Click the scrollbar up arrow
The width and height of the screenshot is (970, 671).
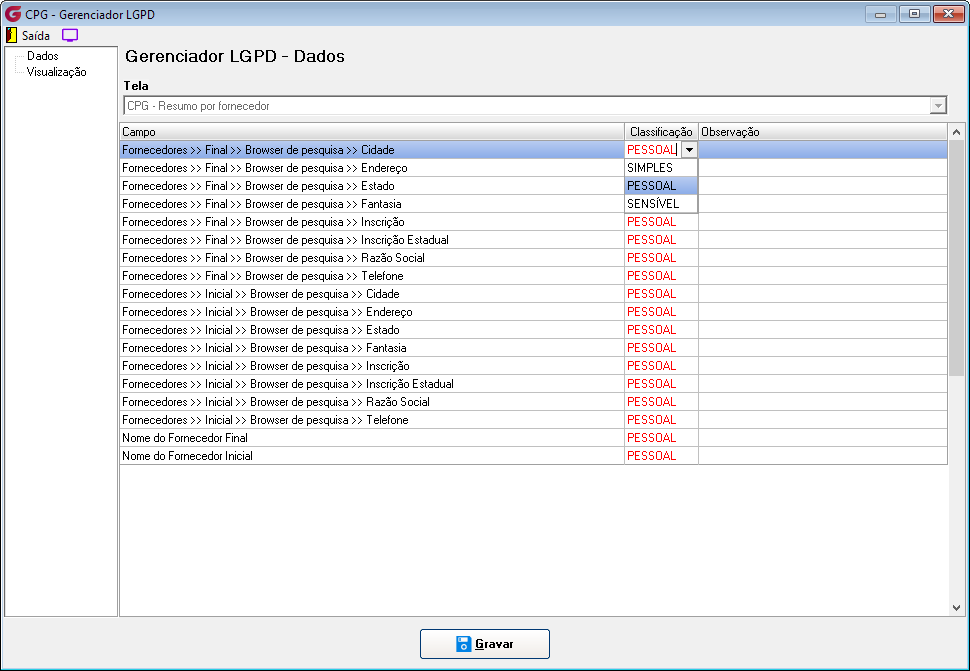tap(956, 132)
